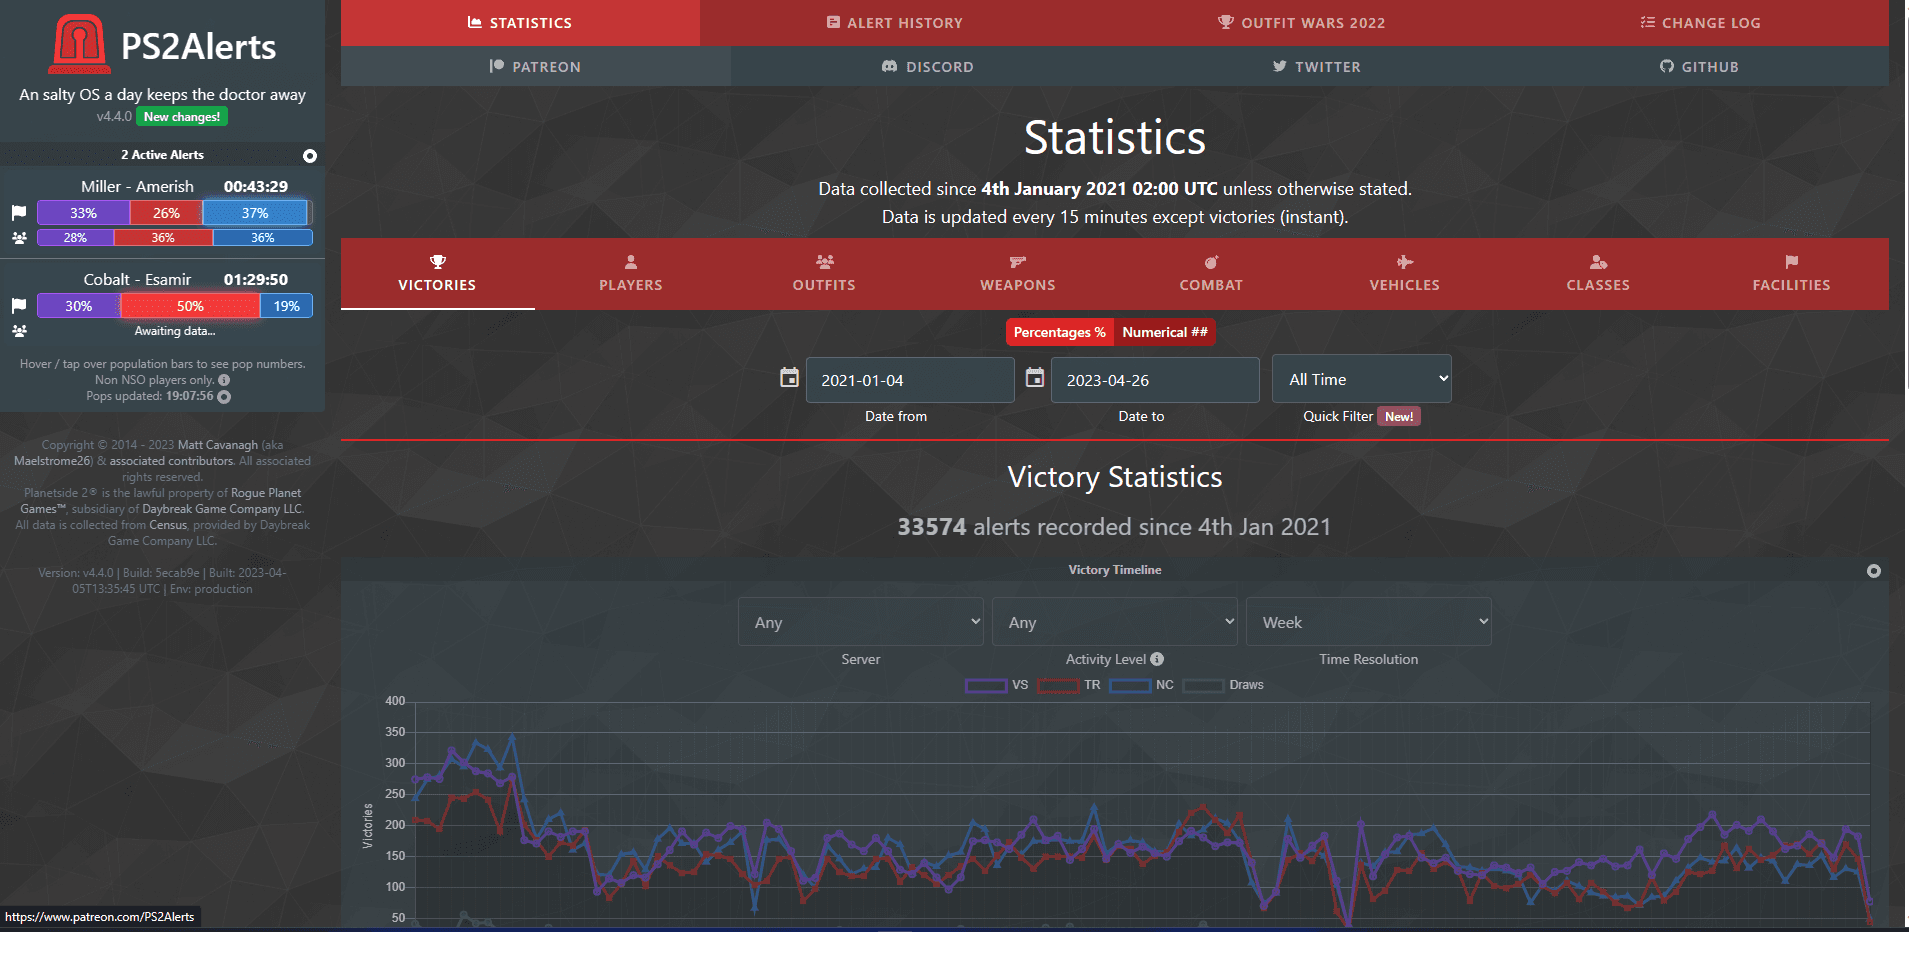Collapse the Active Alerts panel circle icon
The width and height of the screenshot is (1909, 978).
coord(310,156)
